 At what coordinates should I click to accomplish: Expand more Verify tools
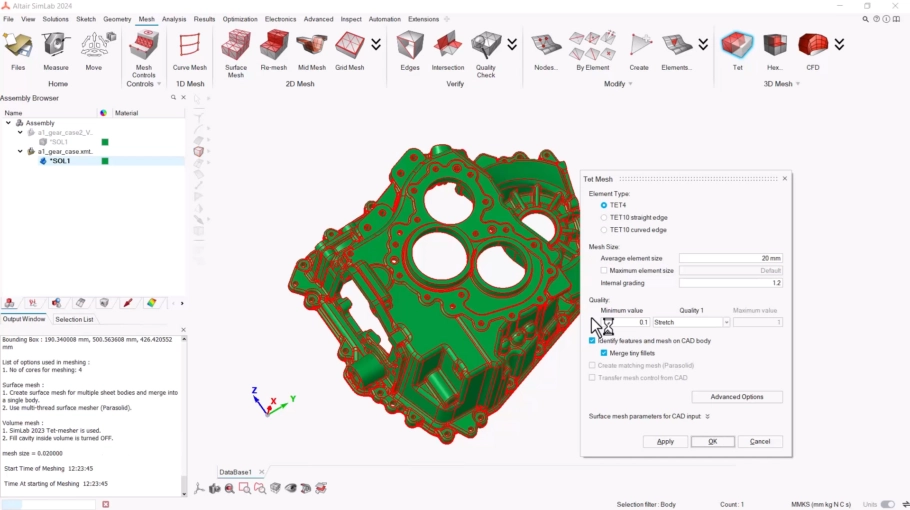tap(512, 45)
